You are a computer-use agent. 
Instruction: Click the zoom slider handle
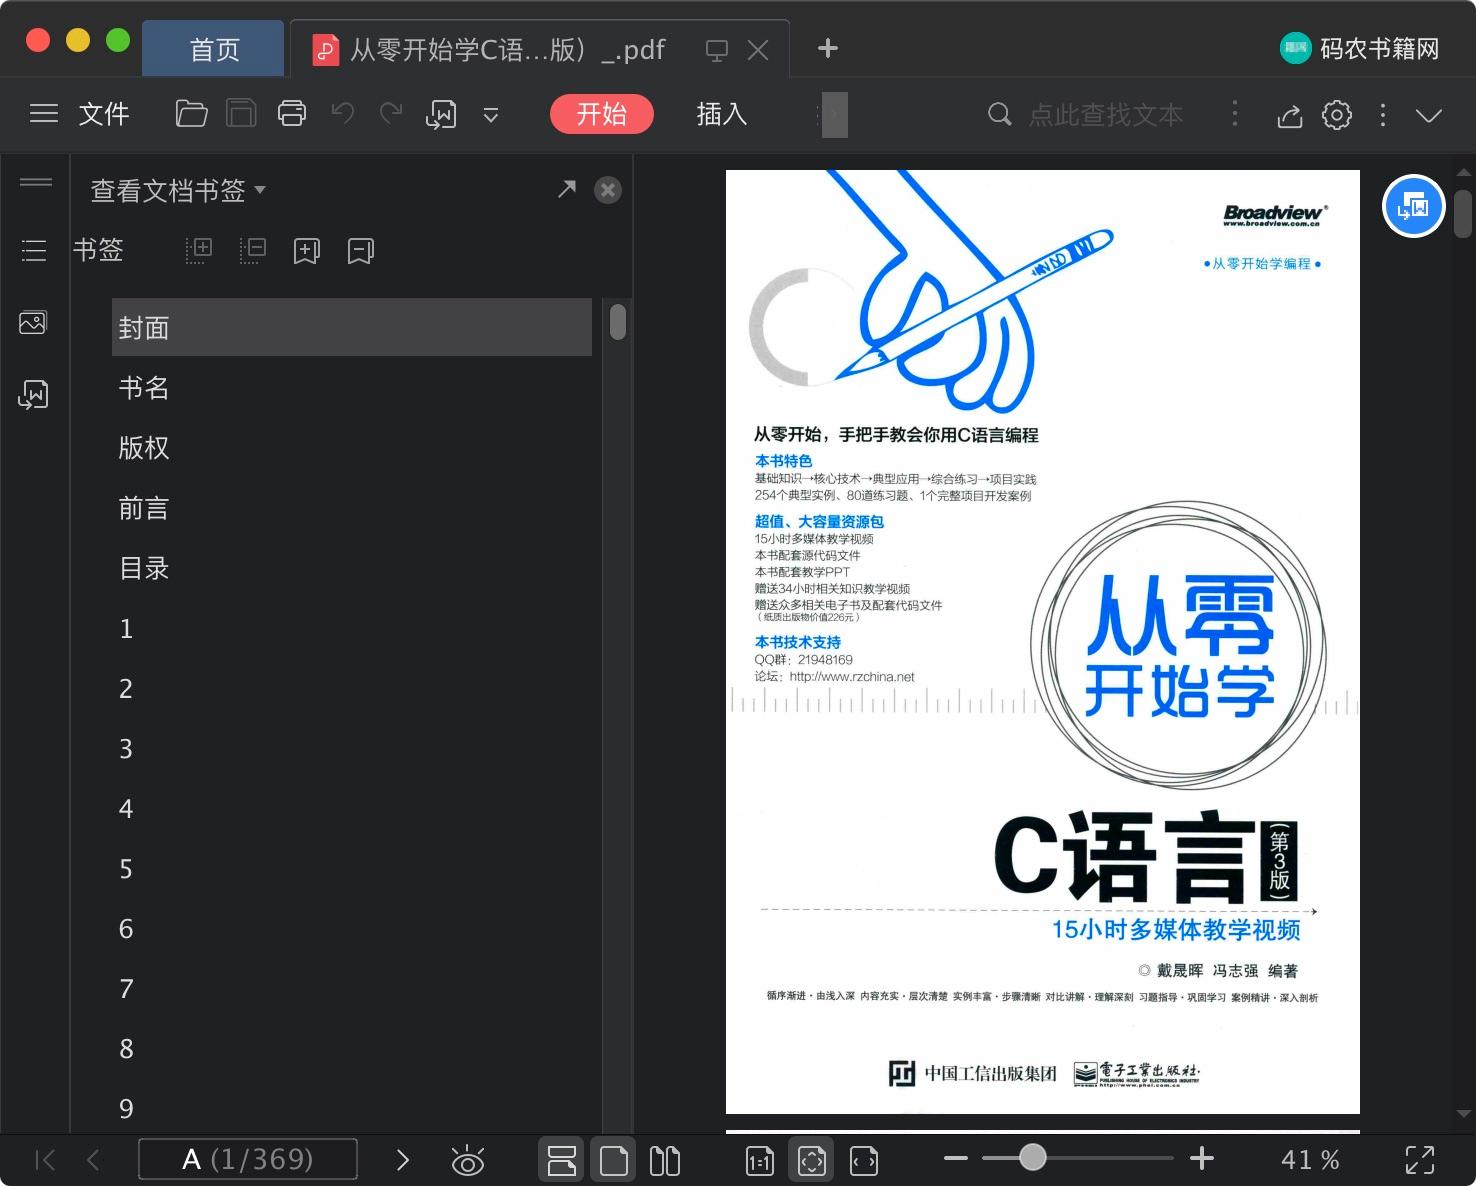point(1033,1158)
